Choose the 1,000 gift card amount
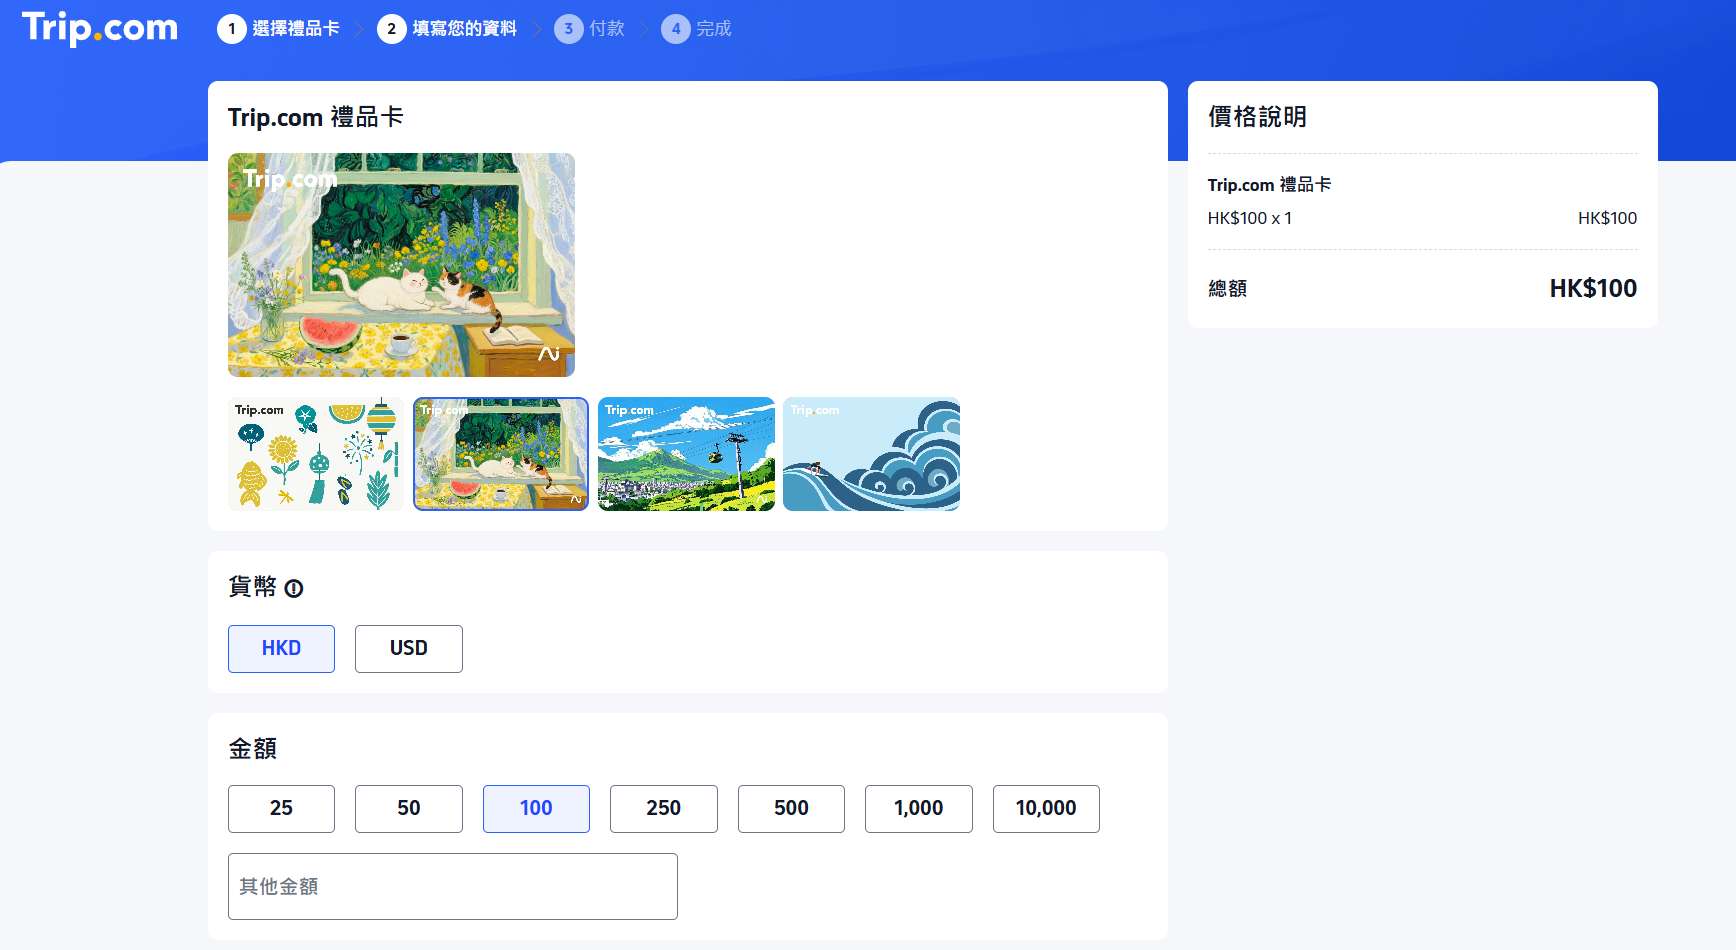Viewport: 1736px width, 950px height. point(918,808)
